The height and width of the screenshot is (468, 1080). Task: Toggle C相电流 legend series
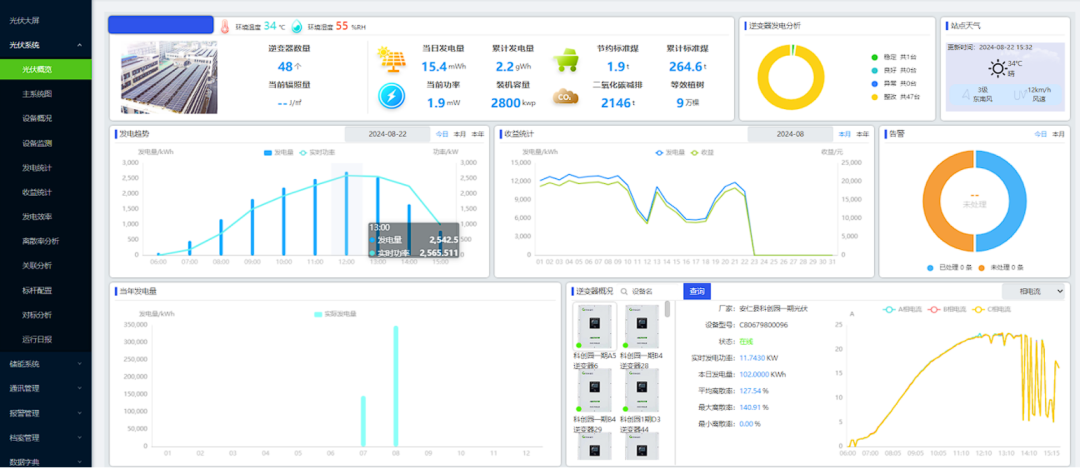tap(992, 309)
